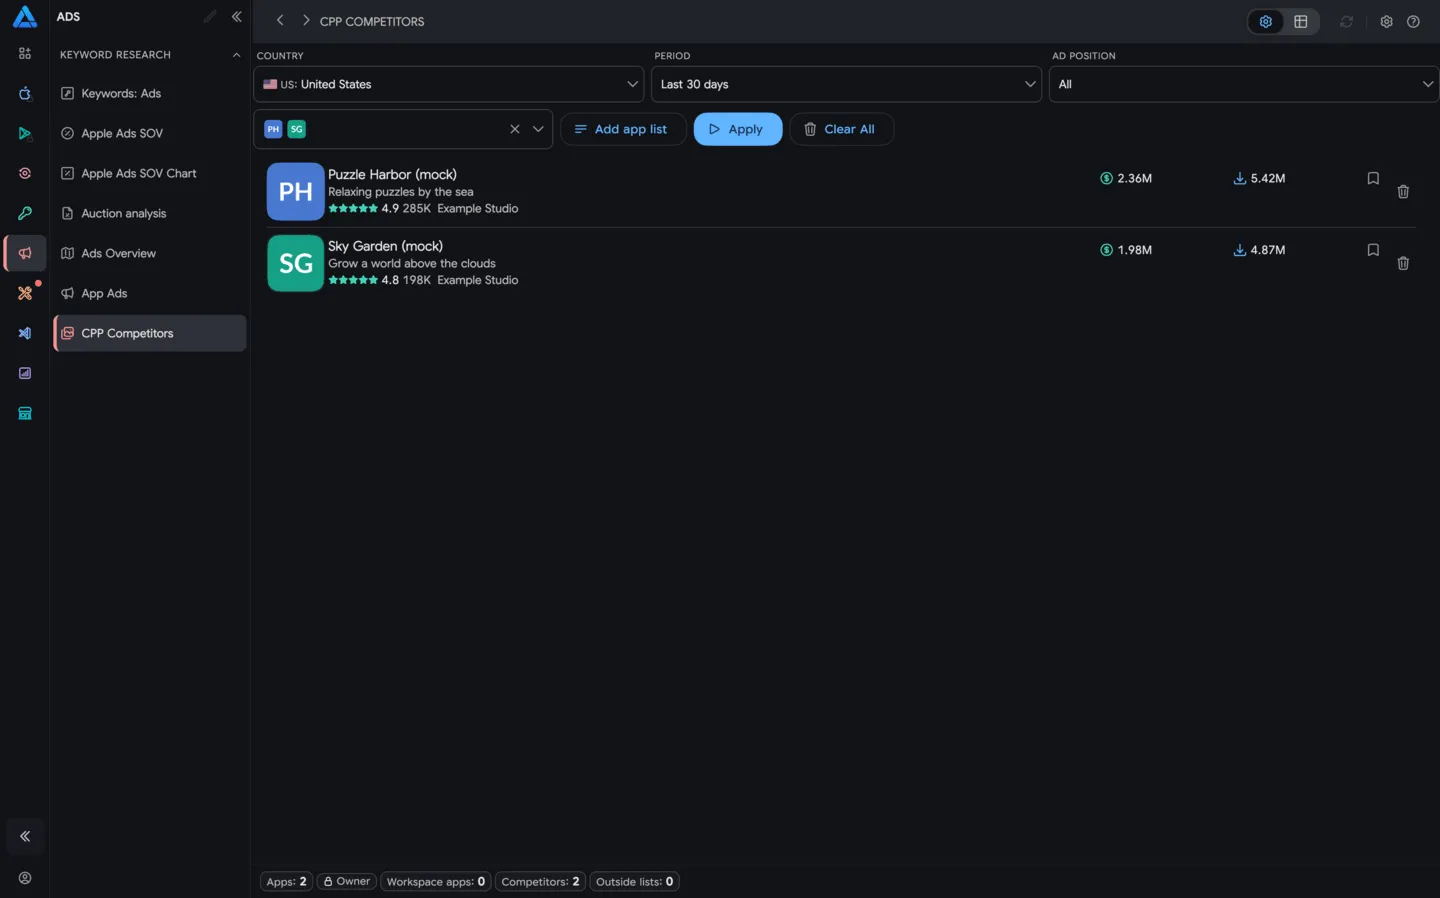Click the 1.98M revenue value
1440x898 pixels.
click(x=1134, y=250)
